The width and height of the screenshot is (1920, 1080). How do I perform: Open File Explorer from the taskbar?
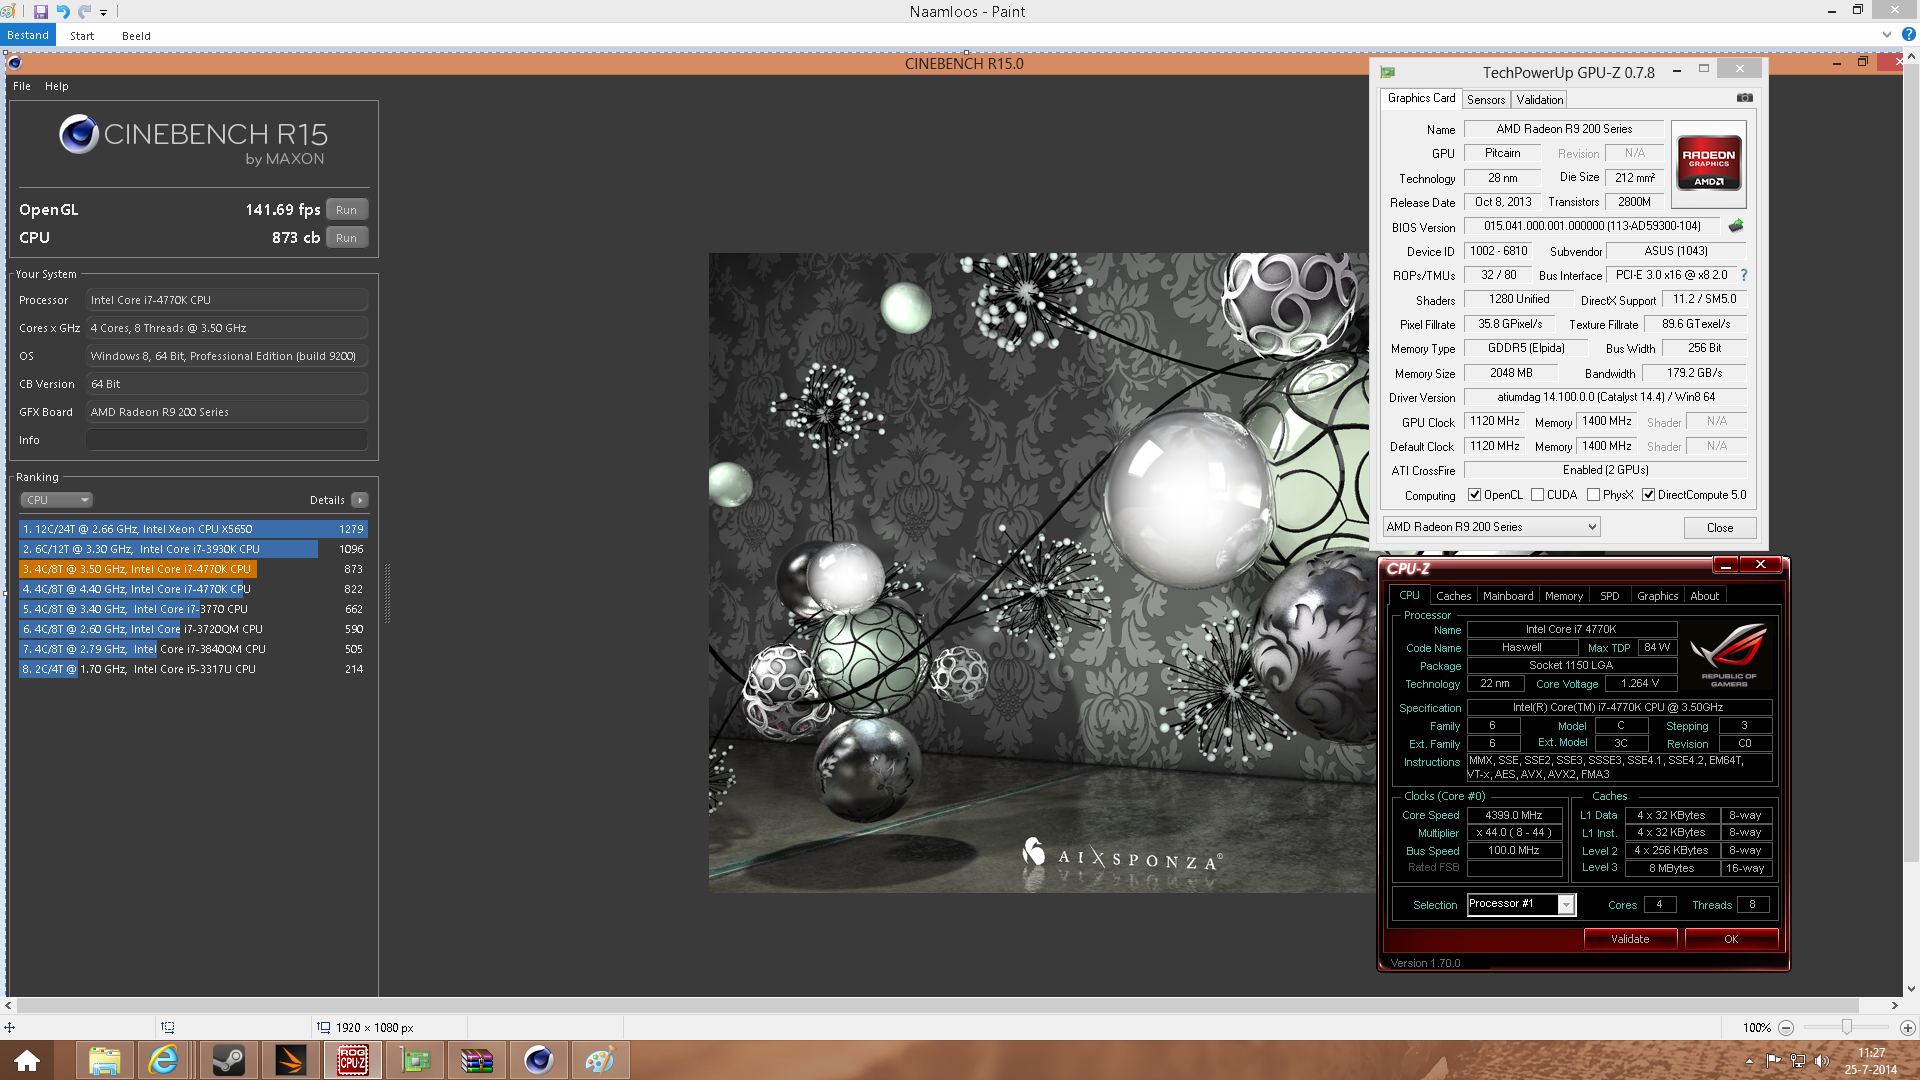104,1060
